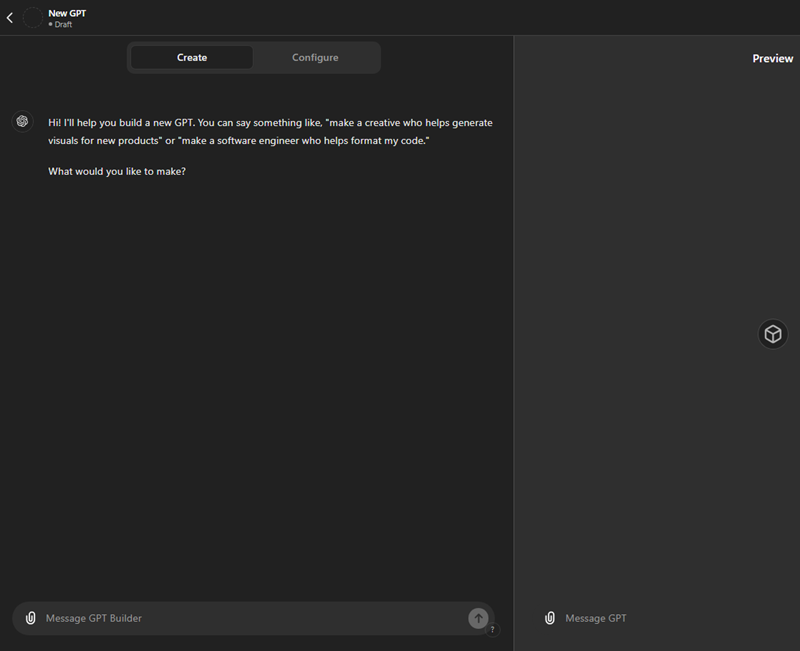
Task: Attach a file in GPT Builder chat
Action: tap(31, 618)
